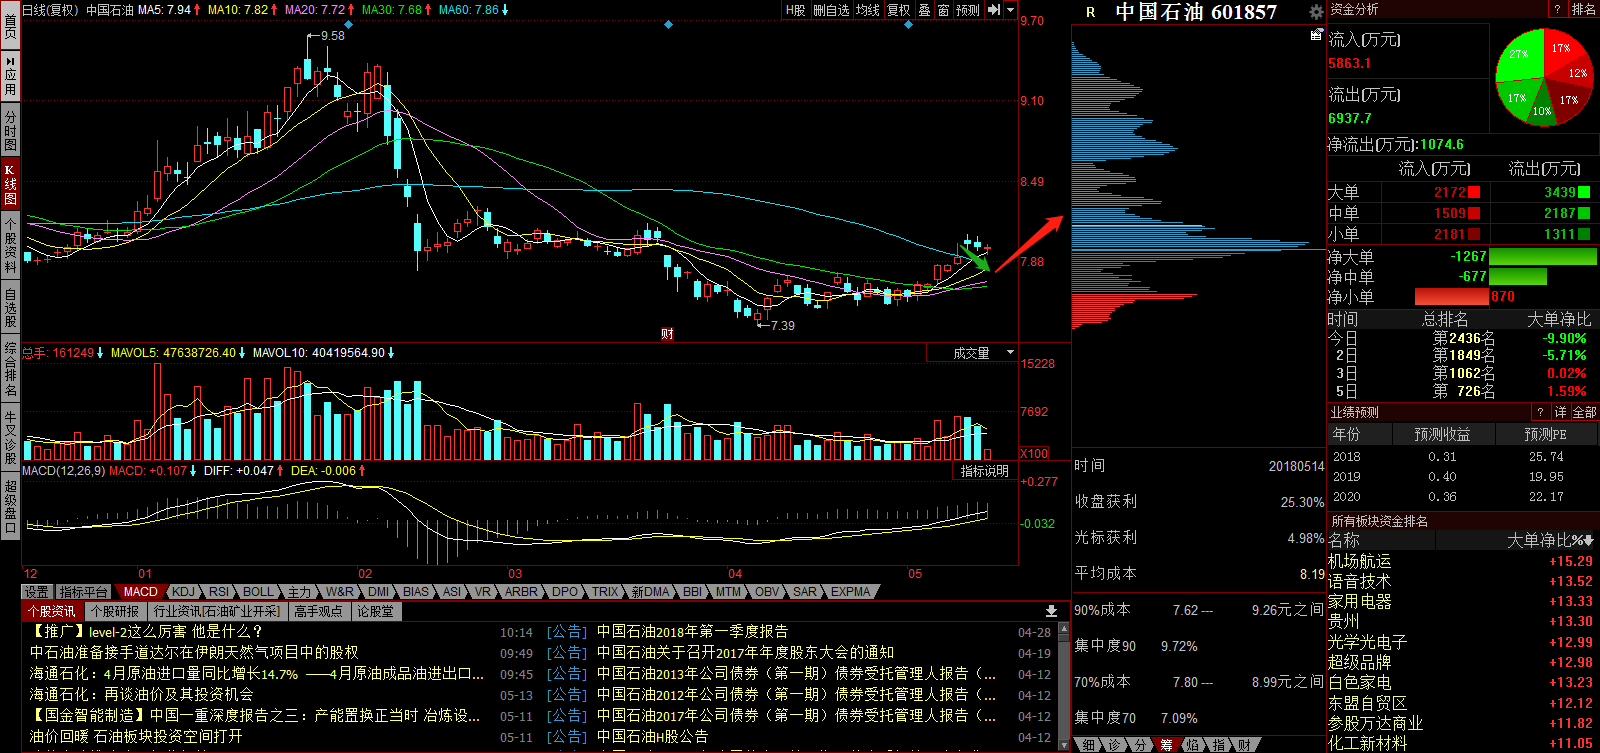Expand the 成交量 indicator dropdown
Viewport: 1600px width, 753px height.
click(x=1010, y=353)
